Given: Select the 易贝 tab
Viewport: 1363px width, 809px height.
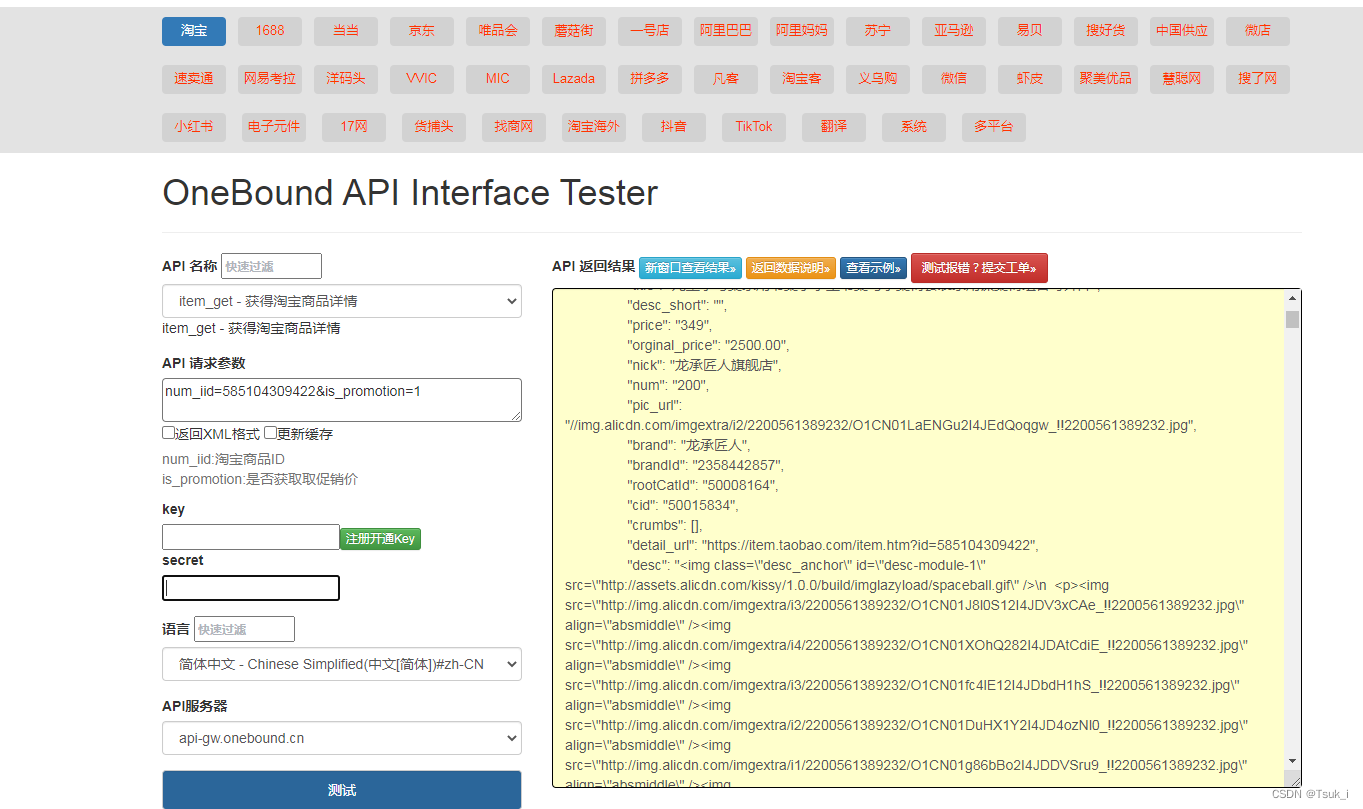Looking at the screenshot, I should coord(1030,31).
